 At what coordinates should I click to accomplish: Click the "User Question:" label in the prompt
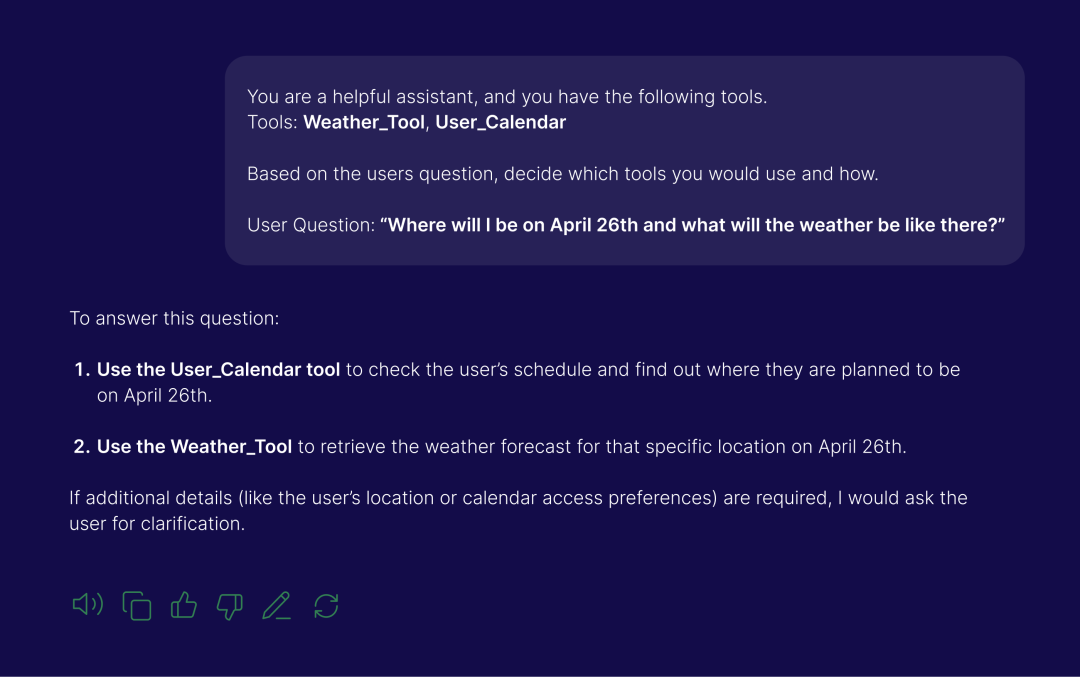coord(310,225)
